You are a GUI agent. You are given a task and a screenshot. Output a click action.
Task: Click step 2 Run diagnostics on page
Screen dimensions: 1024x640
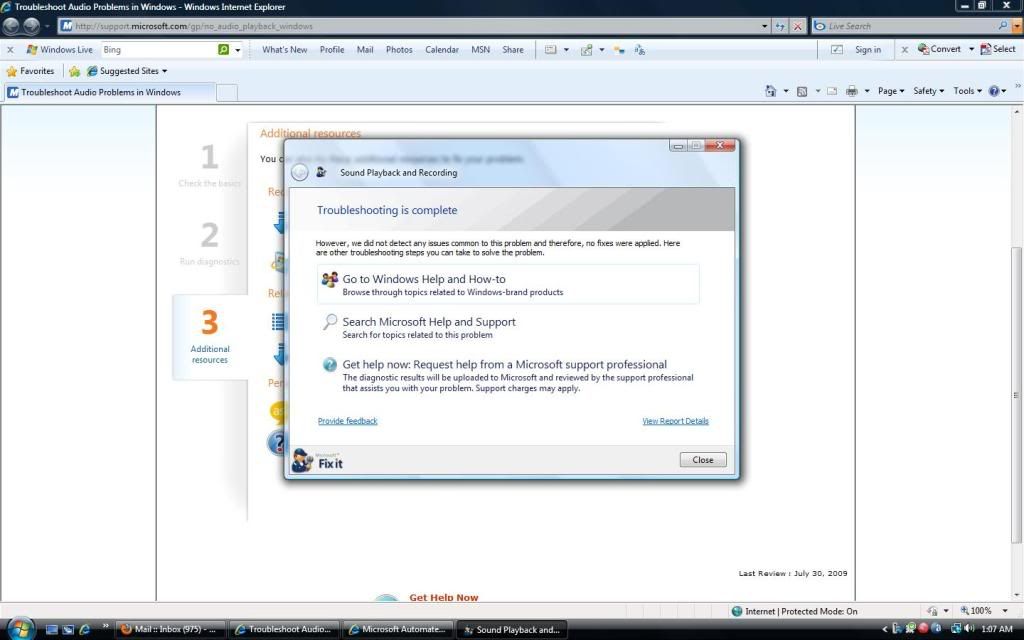click(210, 243)
